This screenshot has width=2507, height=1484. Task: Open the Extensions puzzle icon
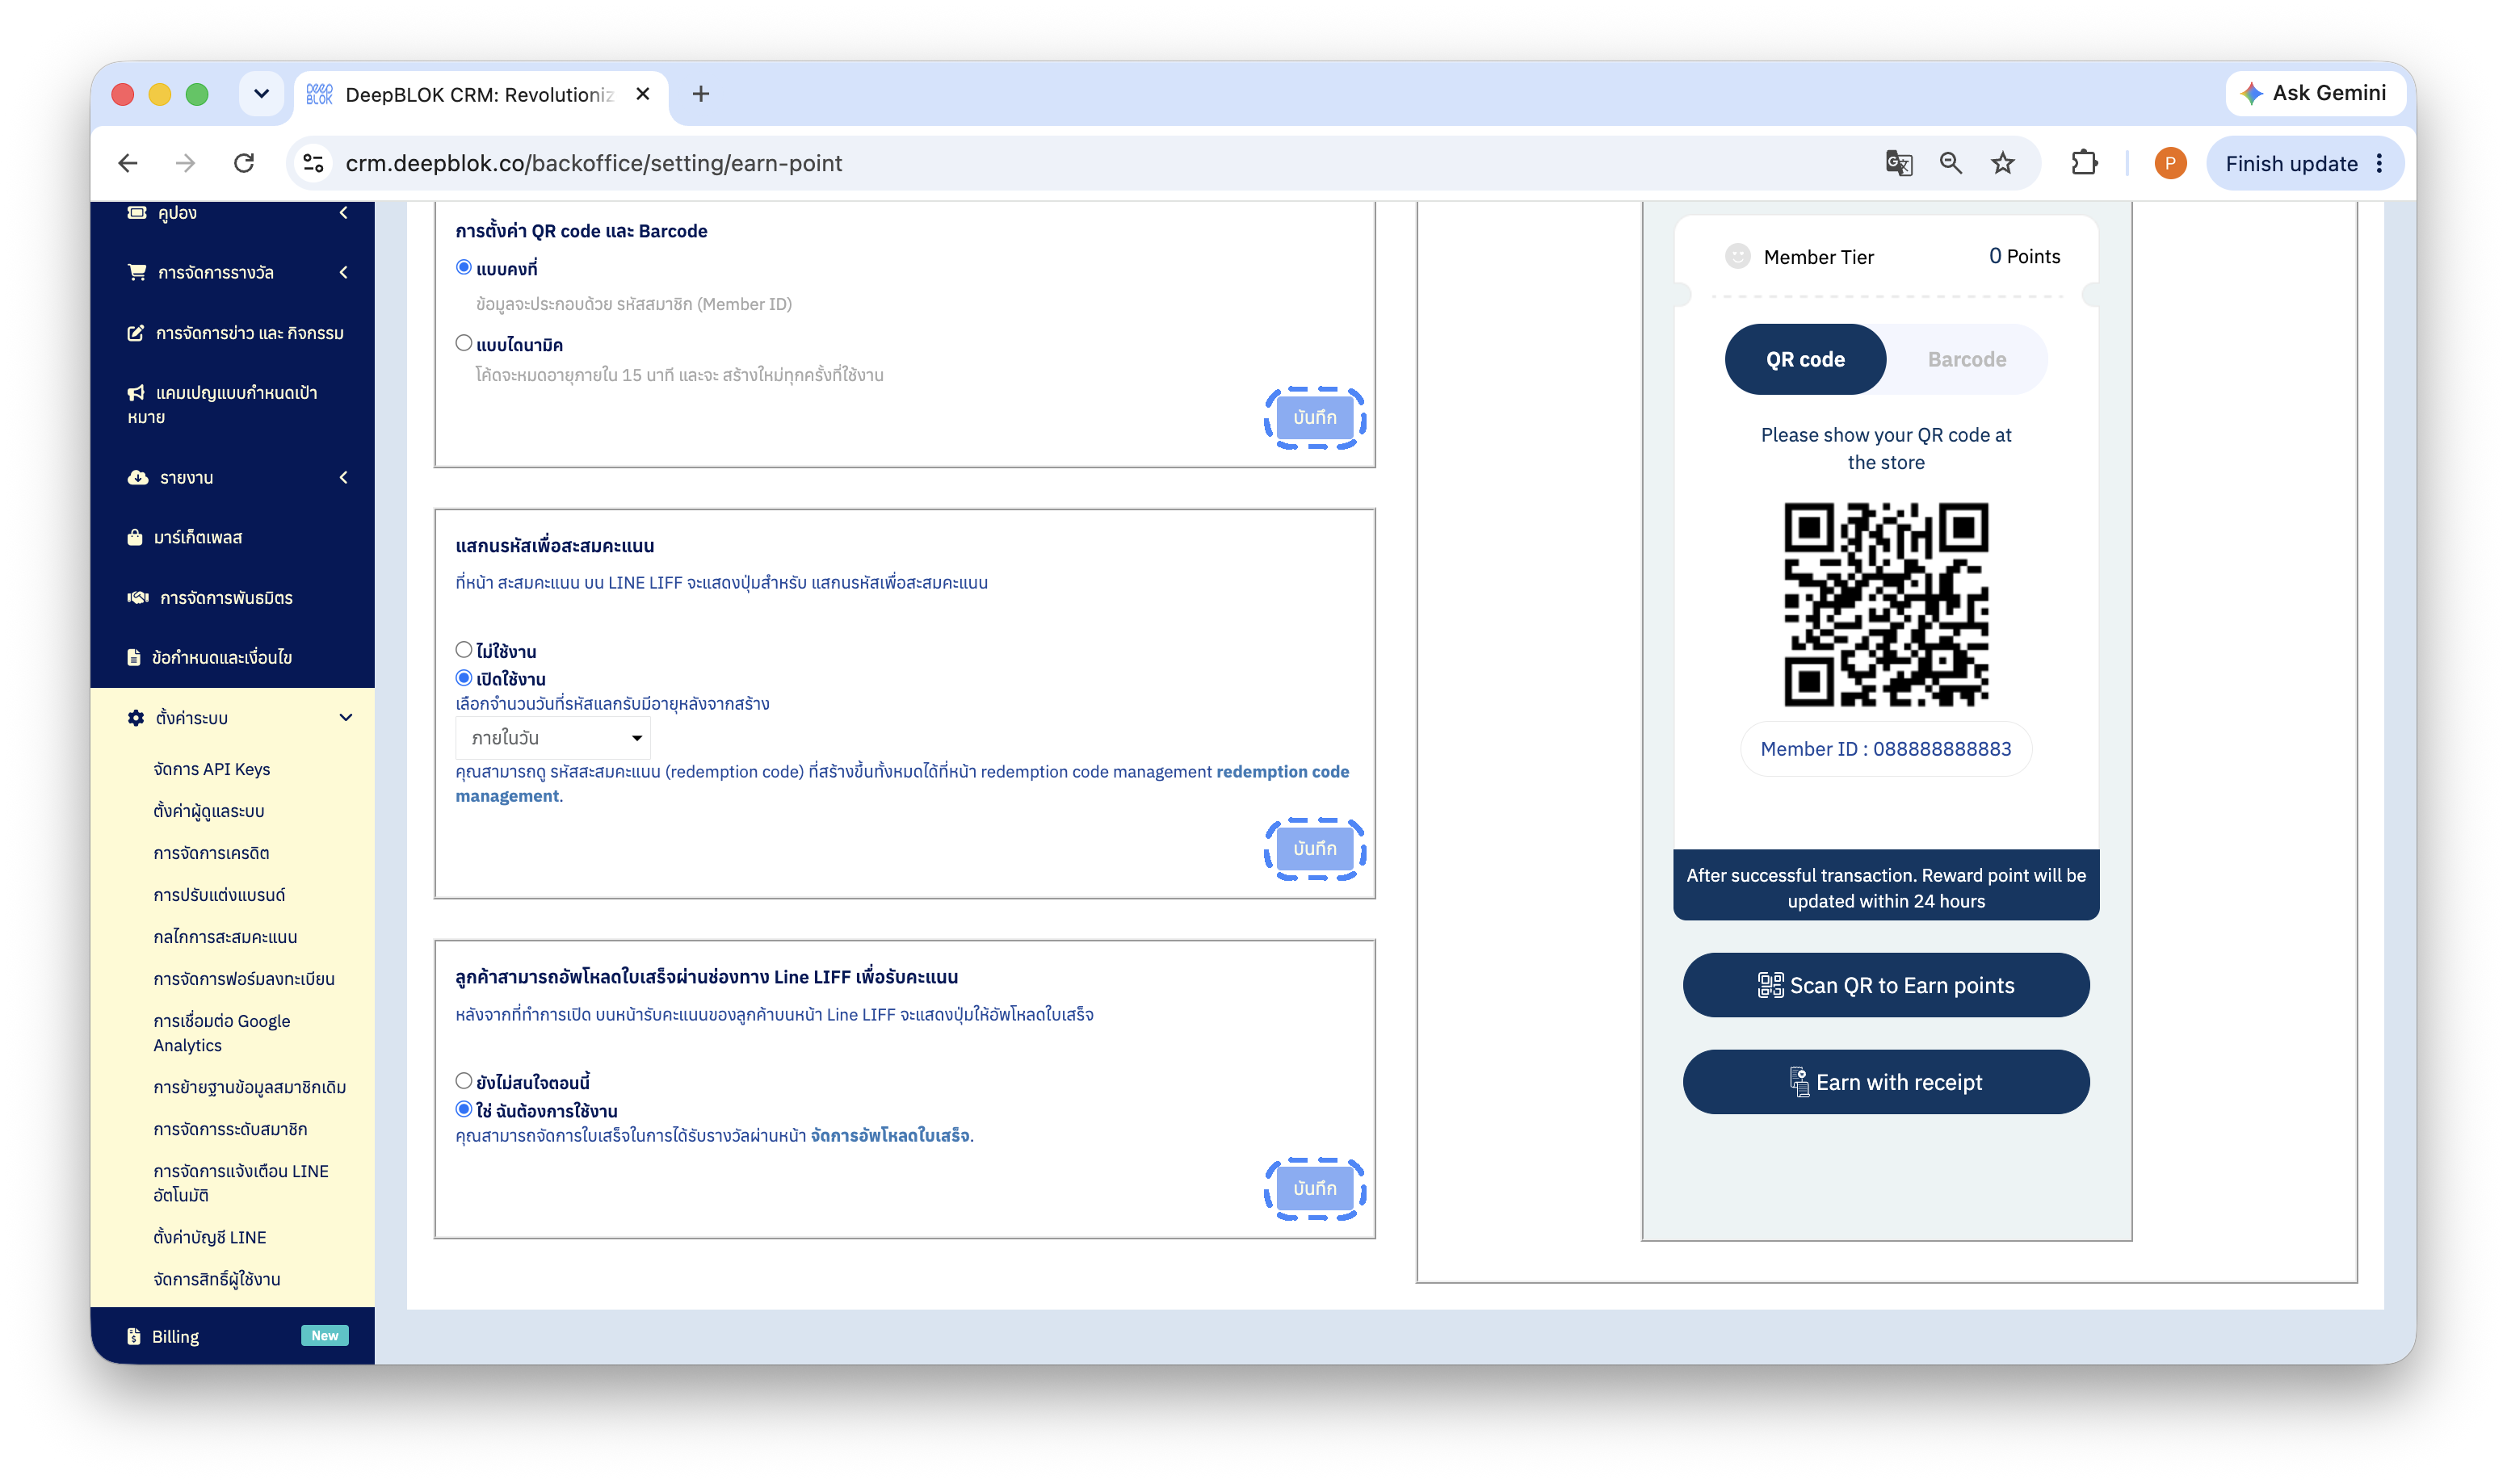coord(2084,163)
